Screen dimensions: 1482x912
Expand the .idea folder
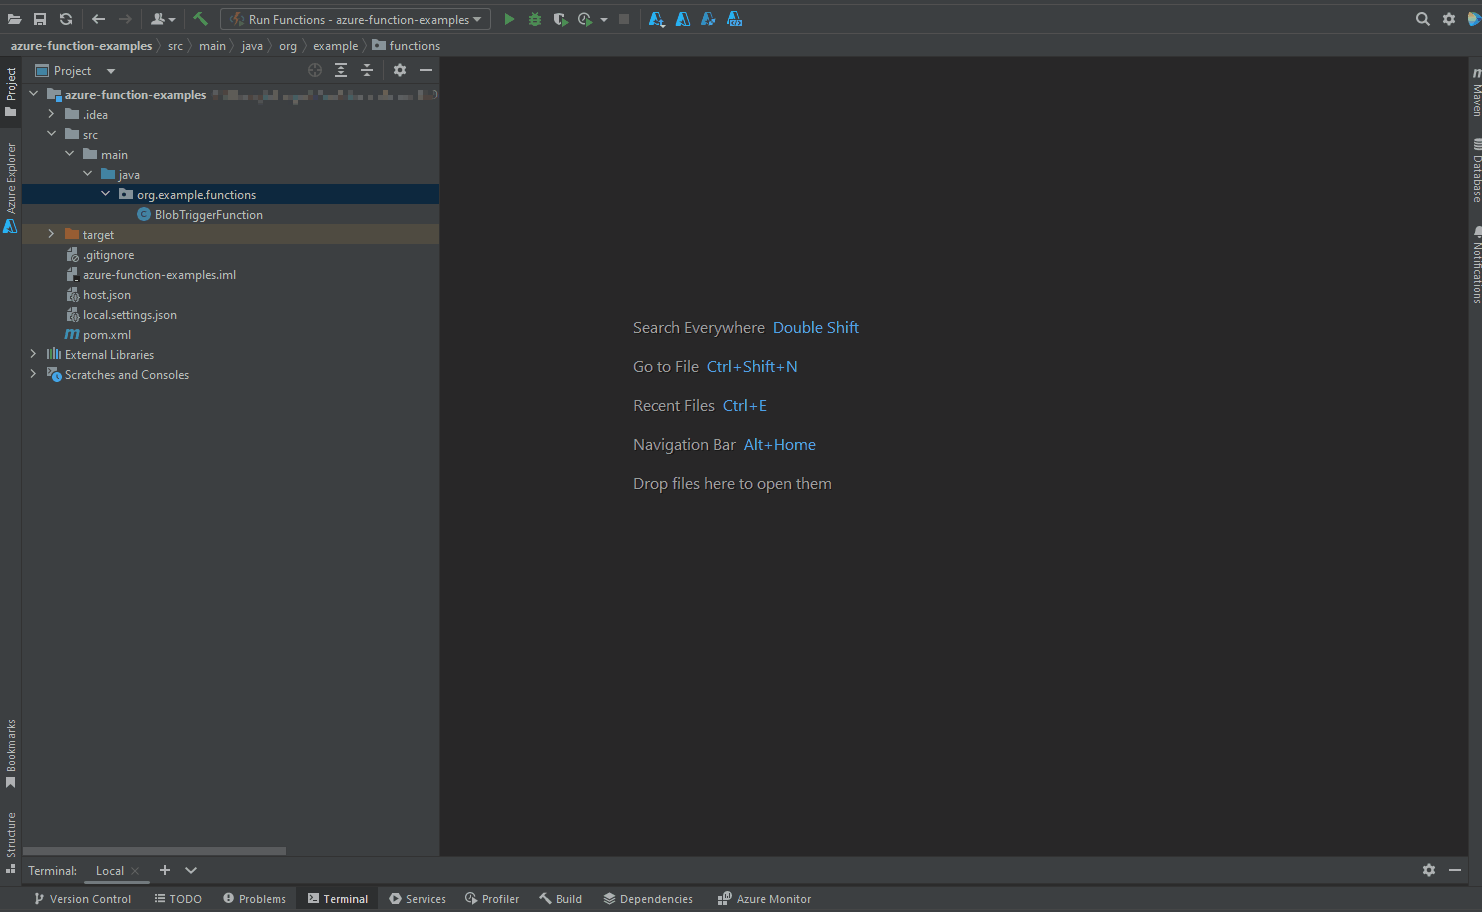pyautogui.click(x=51, y=114)
